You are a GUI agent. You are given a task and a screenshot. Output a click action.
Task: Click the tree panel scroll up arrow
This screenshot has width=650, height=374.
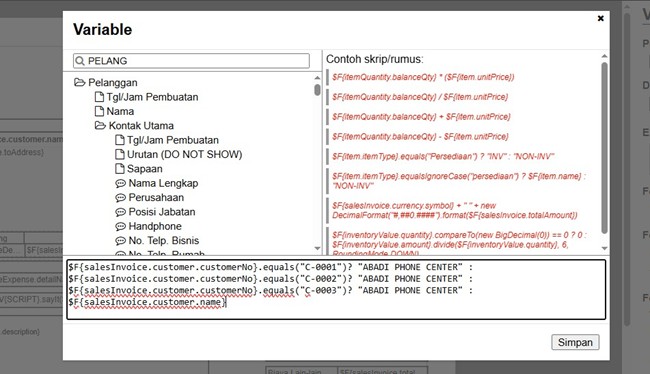tap(317, 78)
